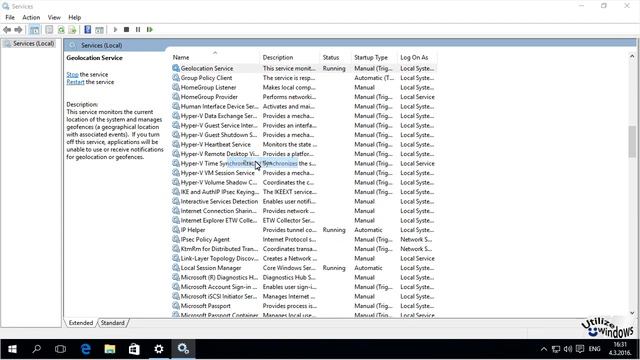This screenshot has height=360, width=640.
Task: Select Interactive Services Detection row
Action: pos(304,202)
